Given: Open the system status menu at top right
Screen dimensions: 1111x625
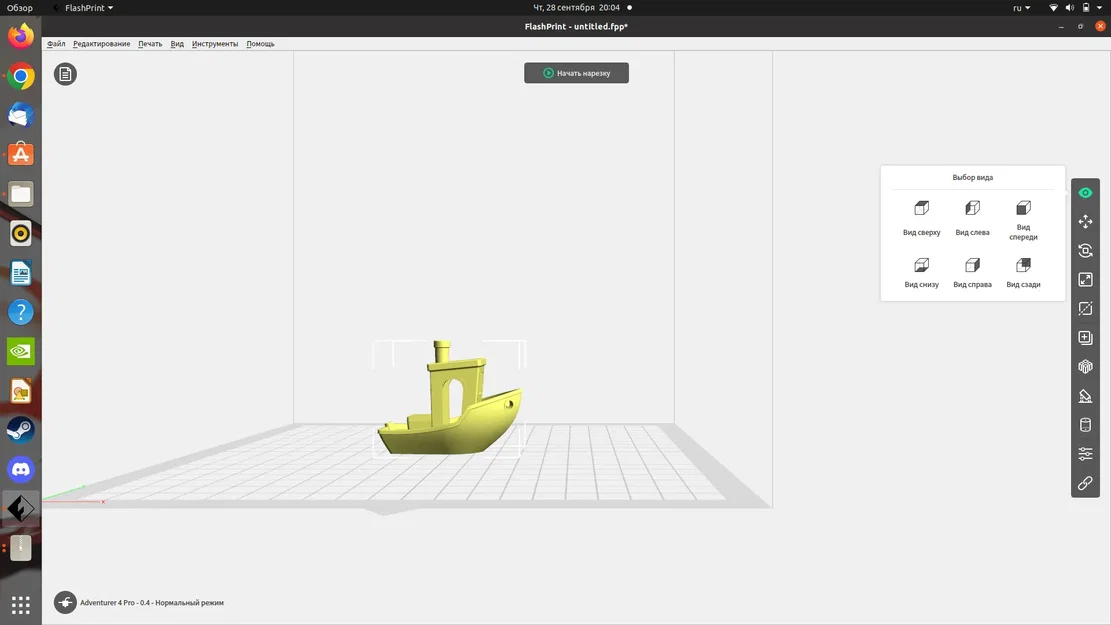Looking at the screenshot, I should coord(1075,7).
